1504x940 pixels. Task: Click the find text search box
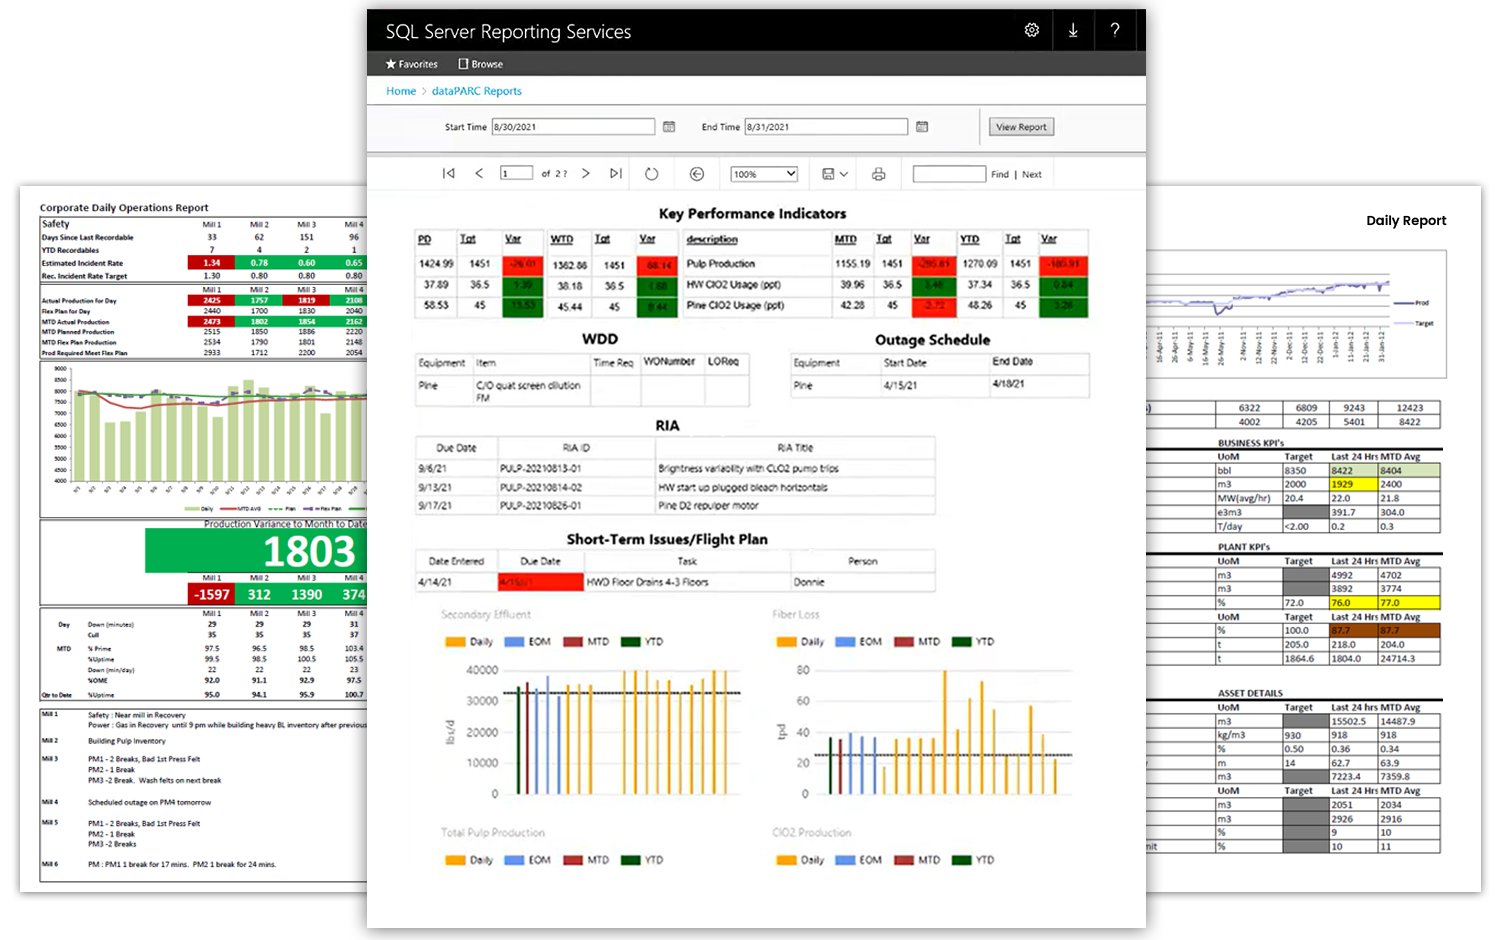[x=949, y=174]
